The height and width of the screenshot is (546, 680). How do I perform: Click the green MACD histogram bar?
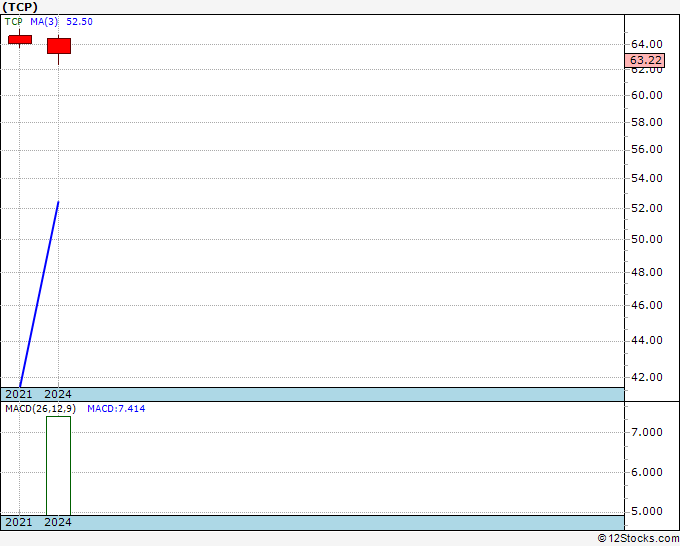pos(59,466)
